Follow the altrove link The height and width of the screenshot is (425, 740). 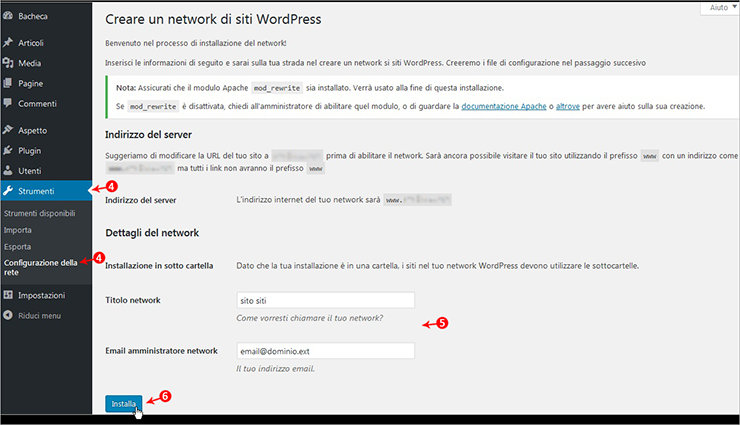(x=568, y=106)
